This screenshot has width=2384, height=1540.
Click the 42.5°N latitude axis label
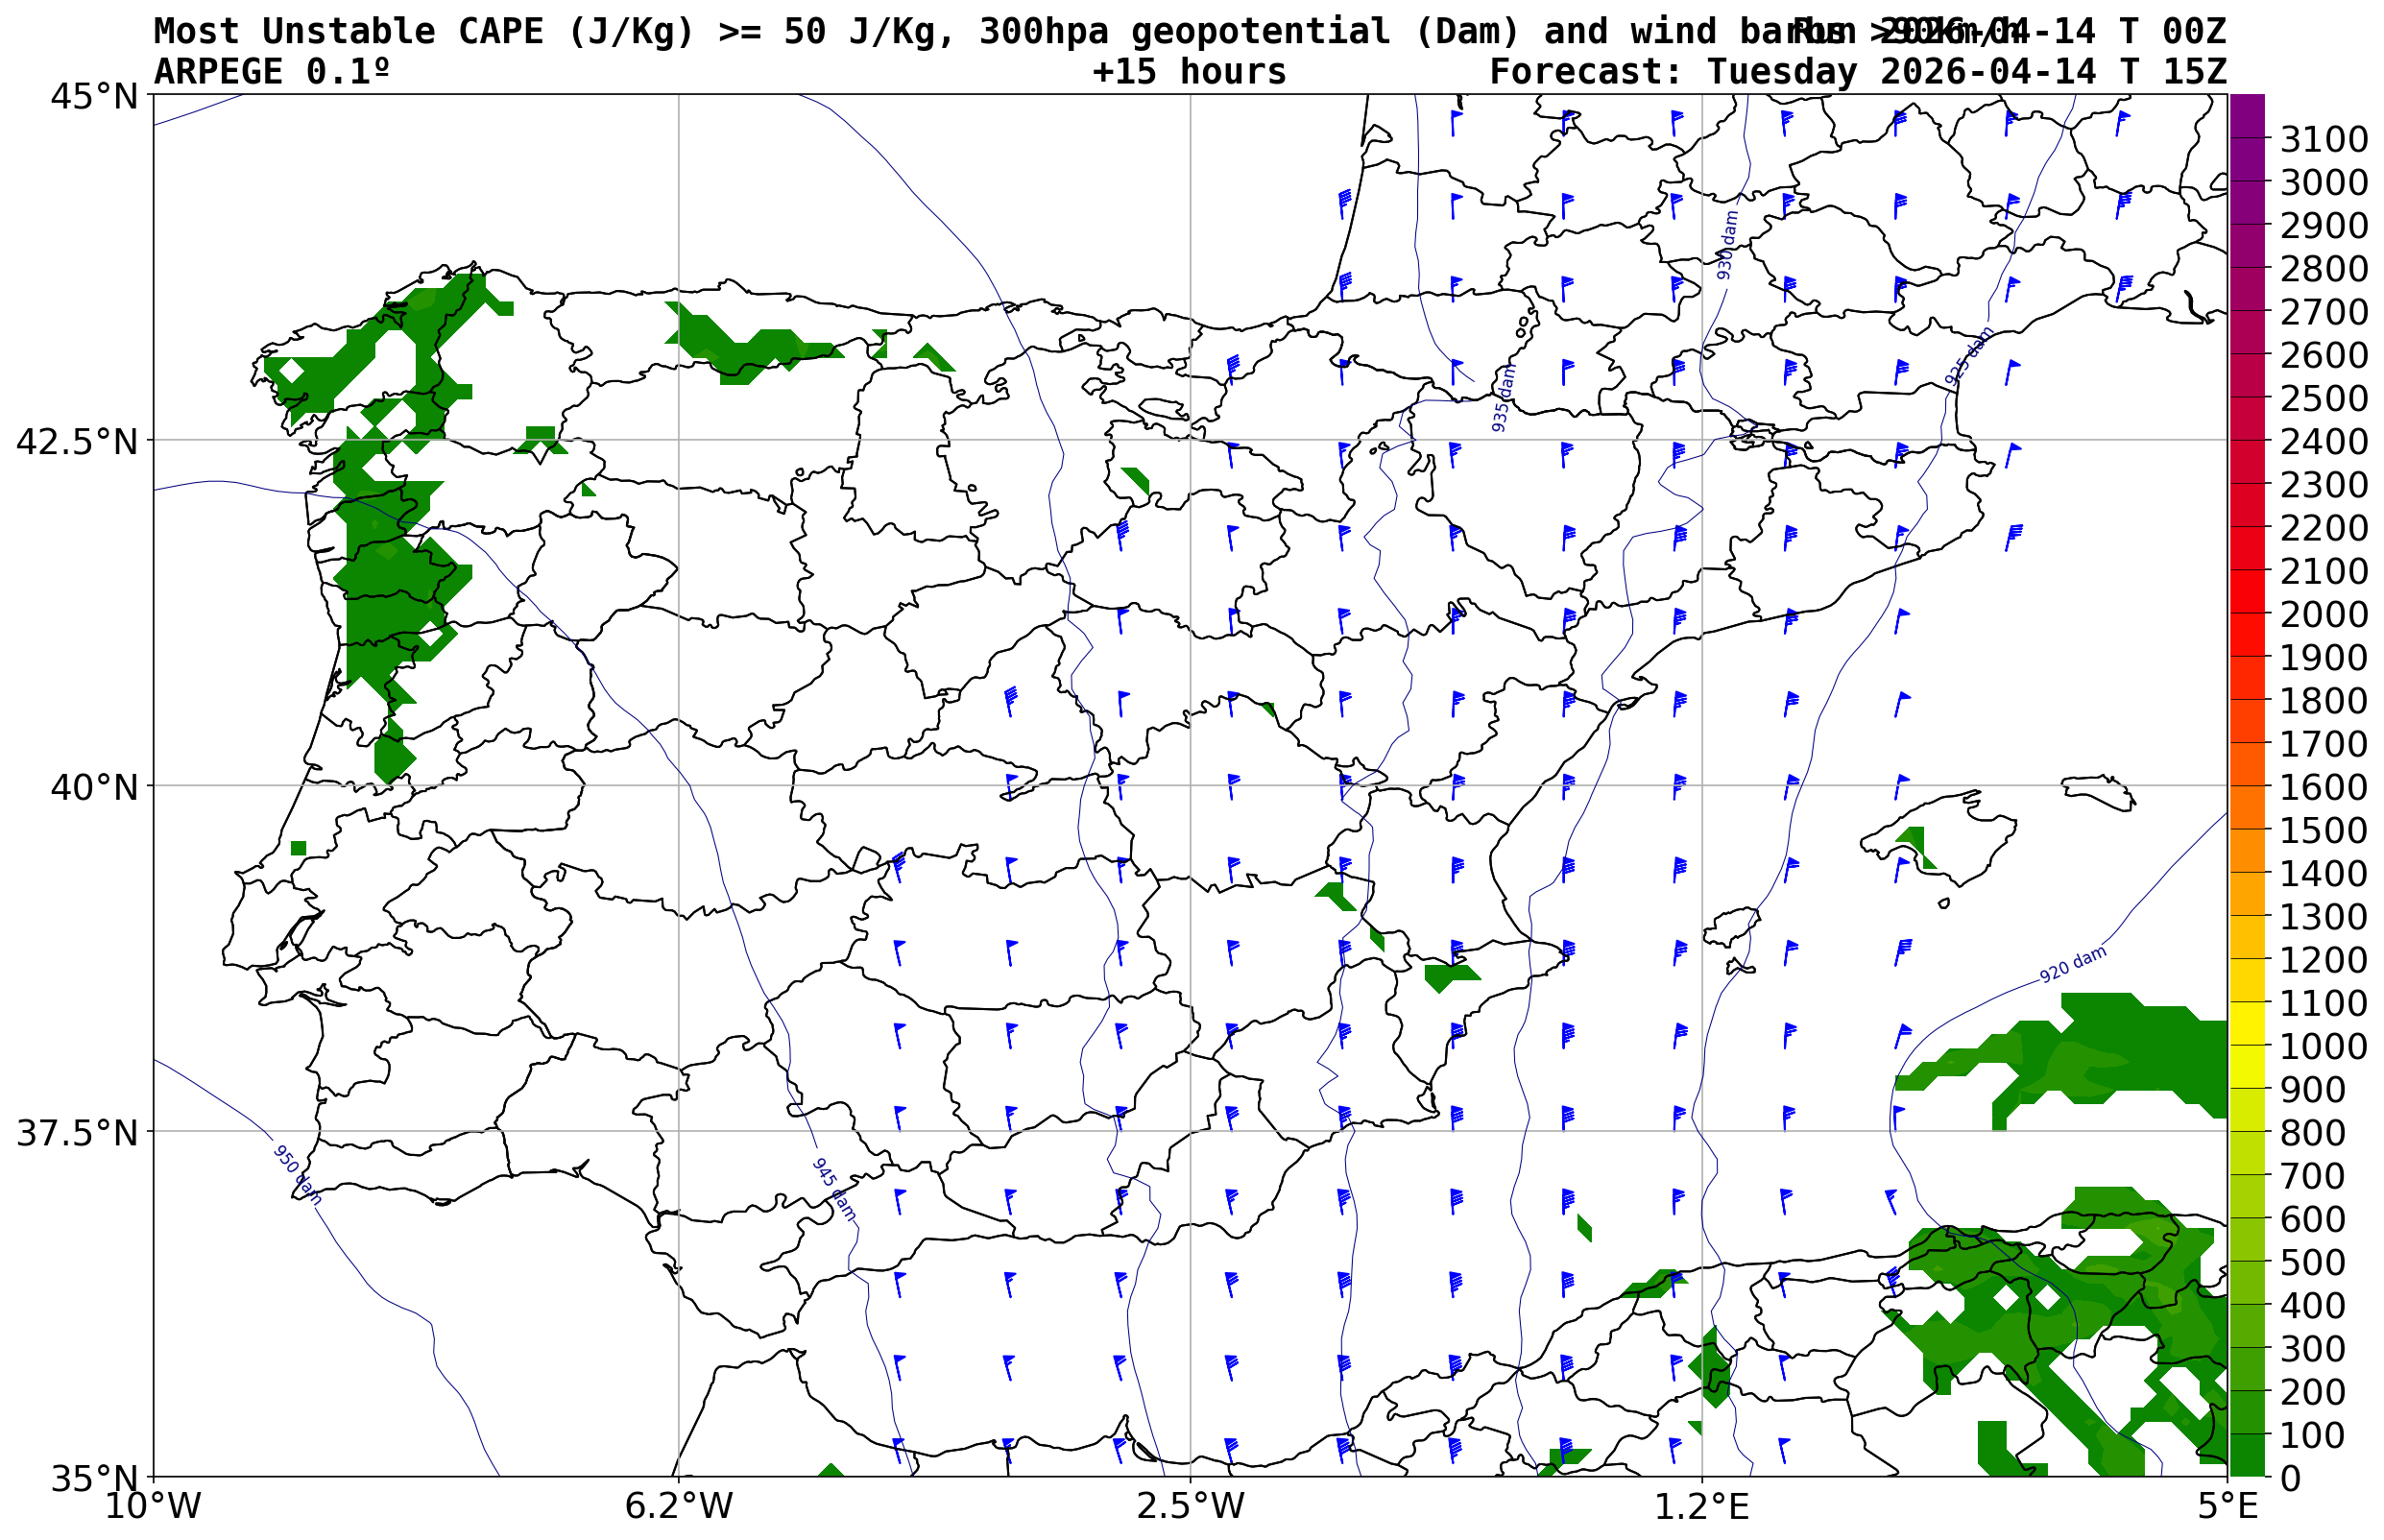(76, 441)
